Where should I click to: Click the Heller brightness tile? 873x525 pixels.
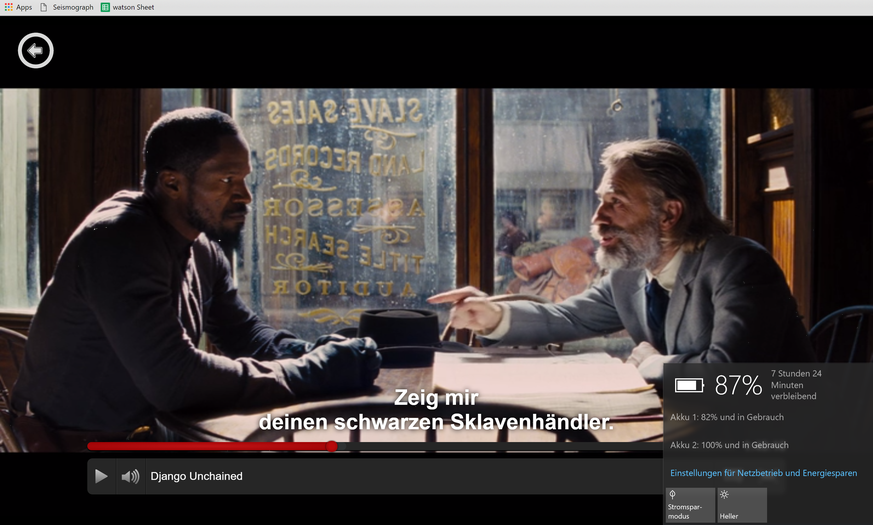[742, 505]
